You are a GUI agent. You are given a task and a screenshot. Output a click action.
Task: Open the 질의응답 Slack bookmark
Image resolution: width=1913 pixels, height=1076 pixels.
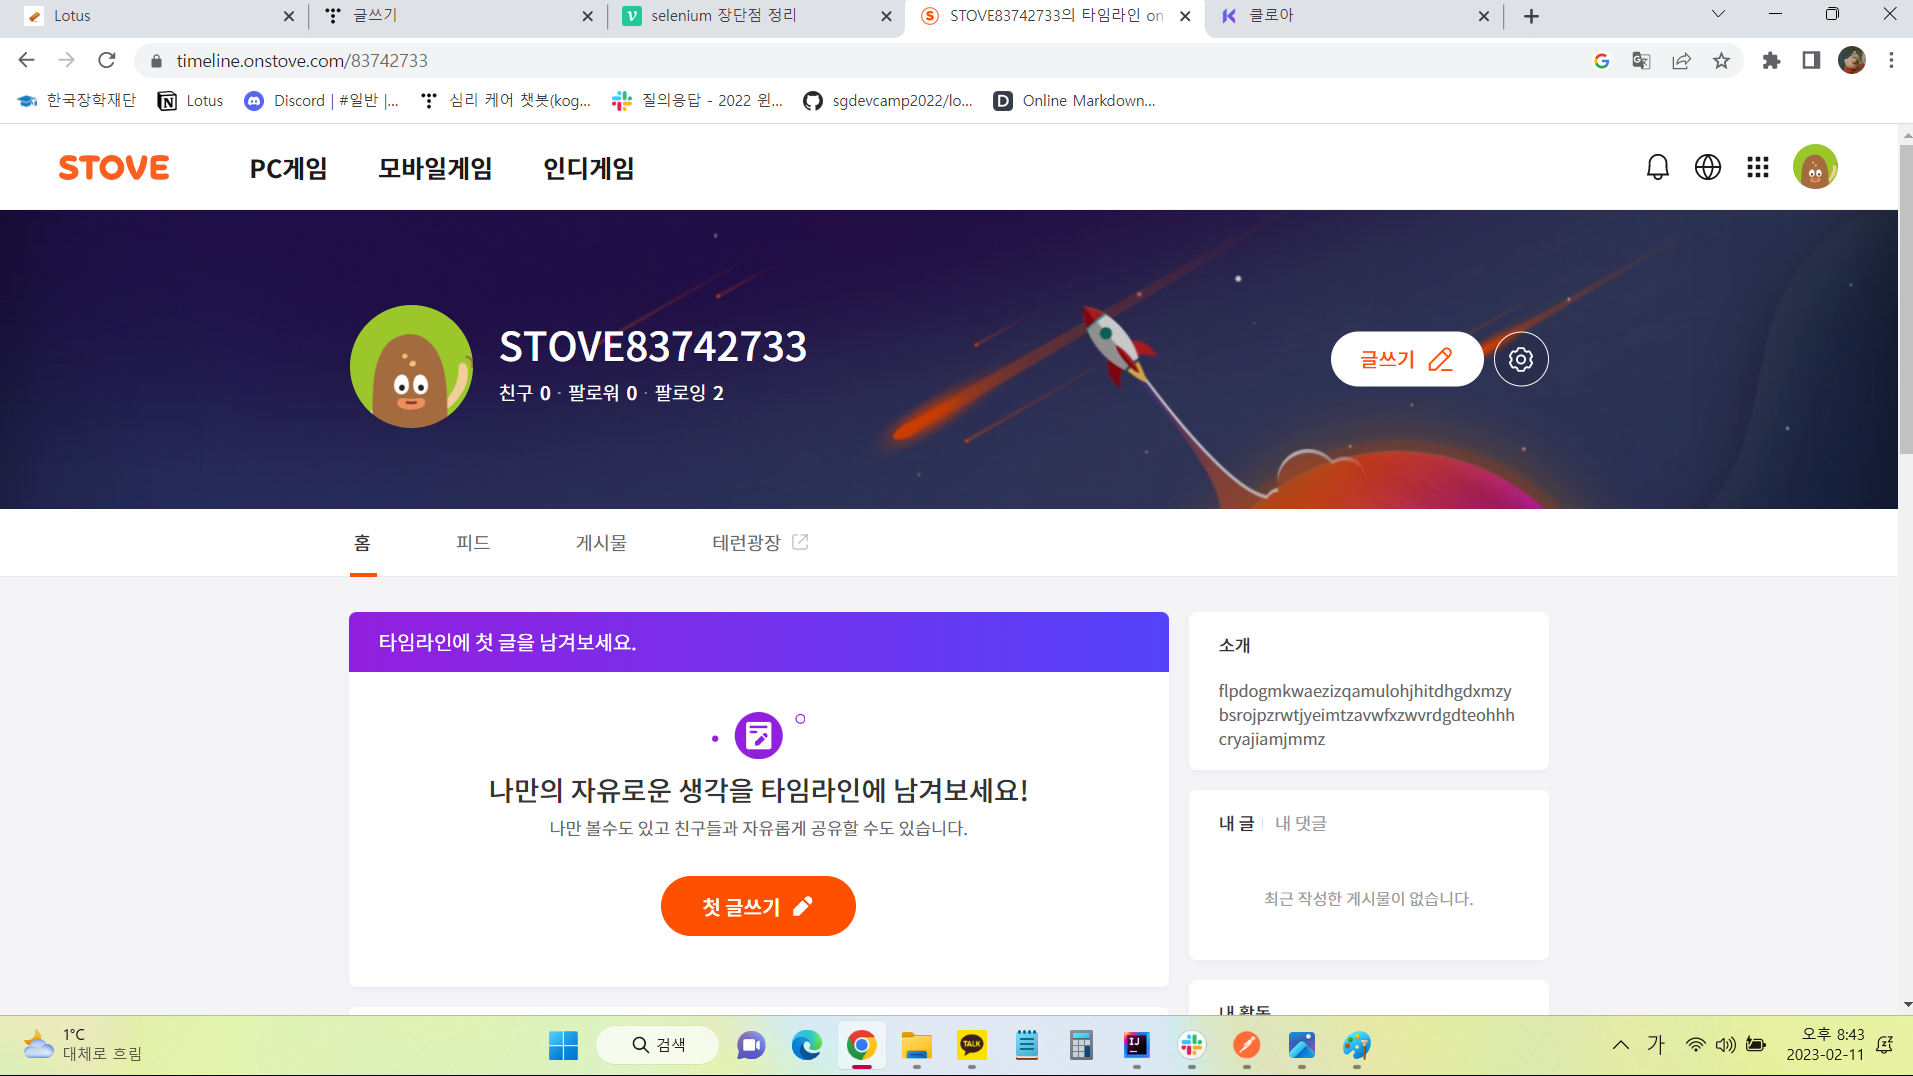pyautogui.click(x=698, y=100)
